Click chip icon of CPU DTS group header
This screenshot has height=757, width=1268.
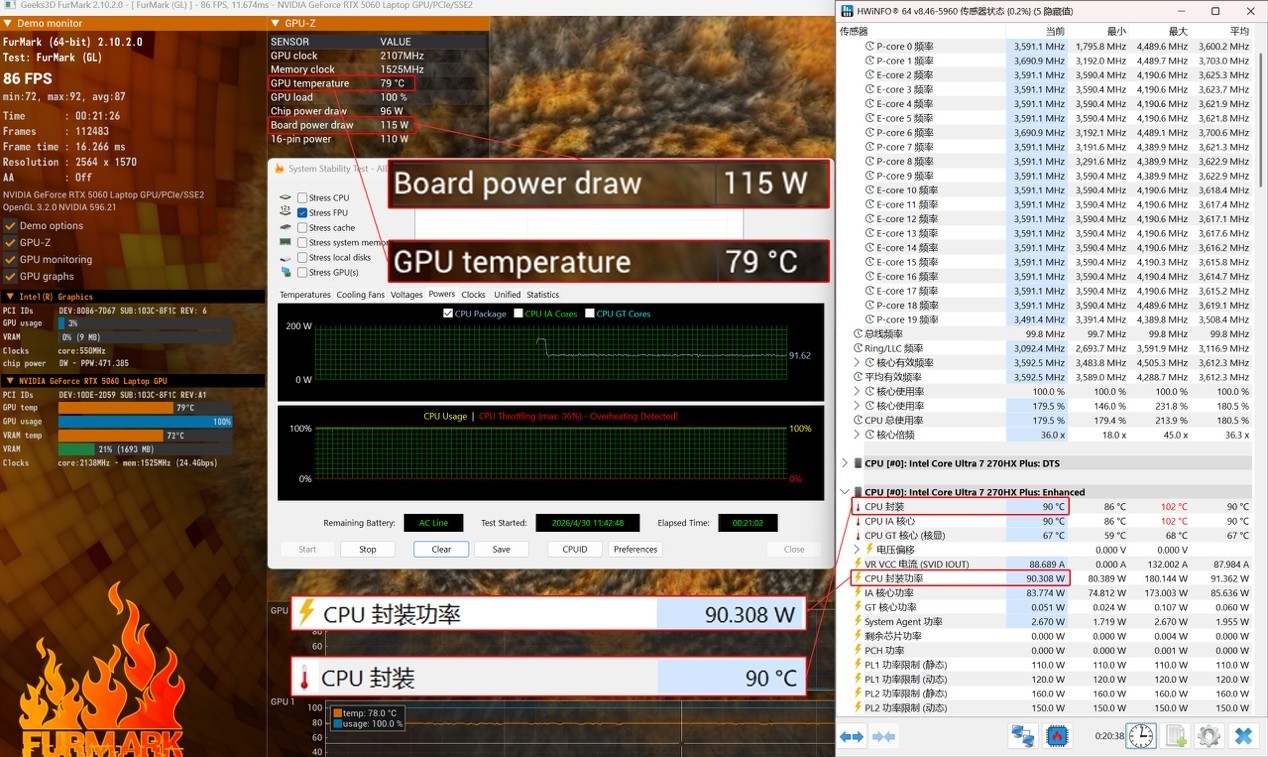(x=858, y=463)
